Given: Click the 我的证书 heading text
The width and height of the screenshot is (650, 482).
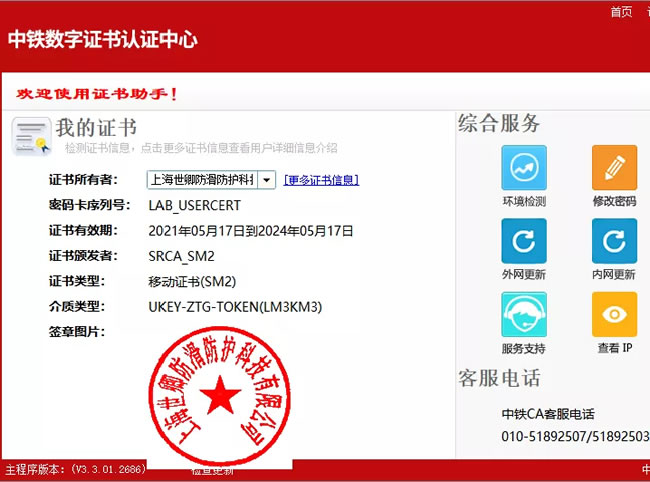Looking at the screenshot, I should point(96,127).
